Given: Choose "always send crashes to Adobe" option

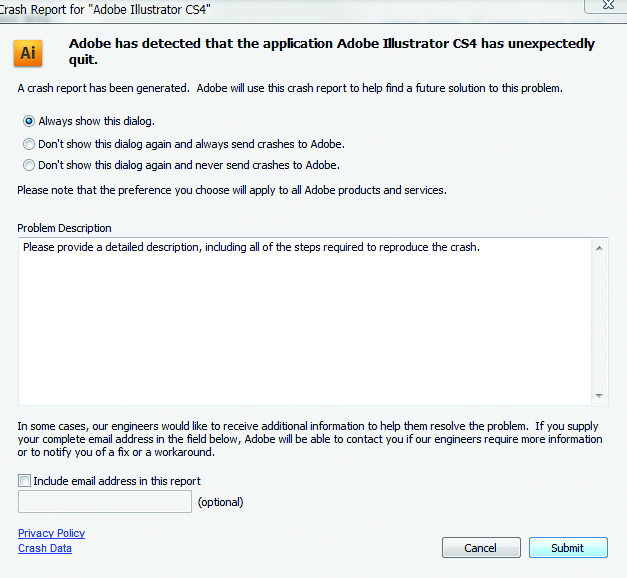Looking at the screenshot, I should pos(29,144).
